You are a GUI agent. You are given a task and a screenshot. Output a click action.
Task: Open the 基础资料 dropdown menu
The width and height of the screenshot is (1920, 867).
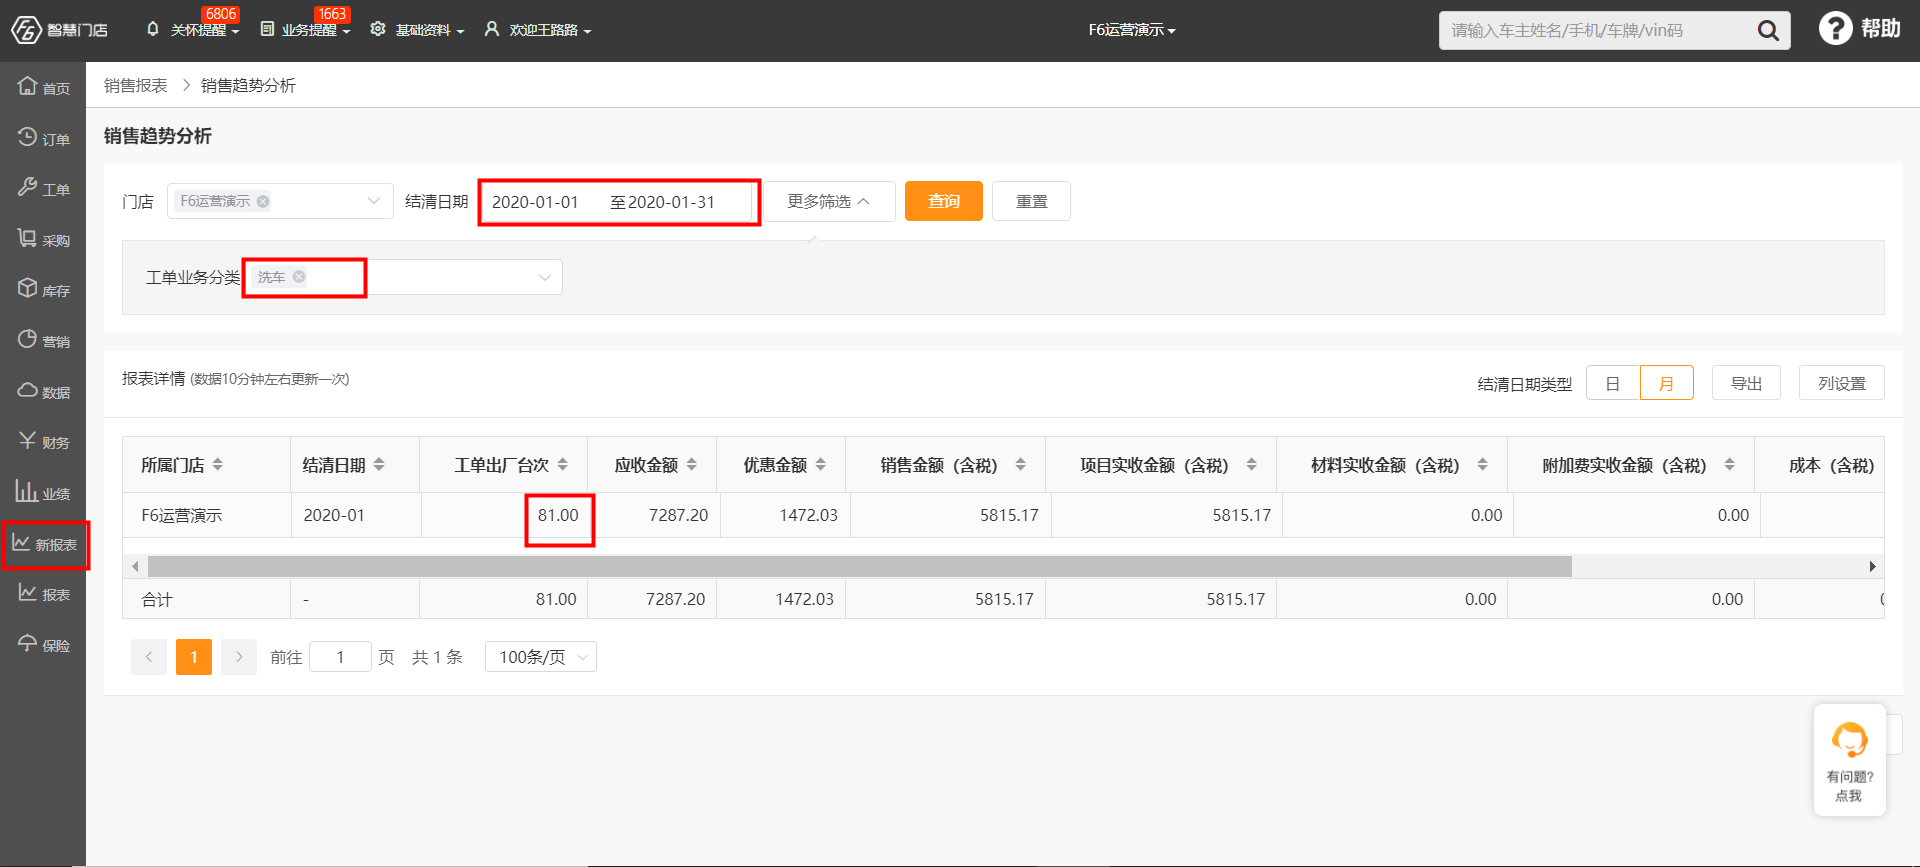click(418, 30)
